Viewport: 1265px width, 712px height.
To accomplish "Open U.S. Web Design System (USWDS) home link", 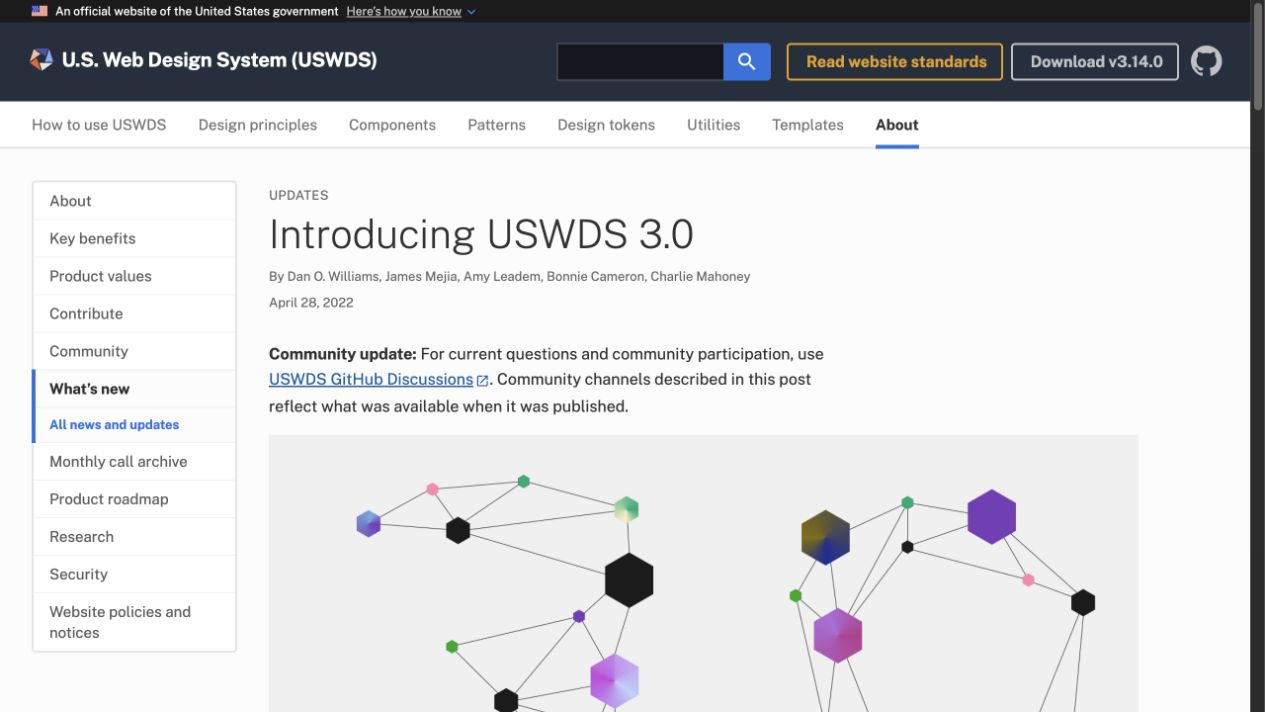I will tap(219, 60).
